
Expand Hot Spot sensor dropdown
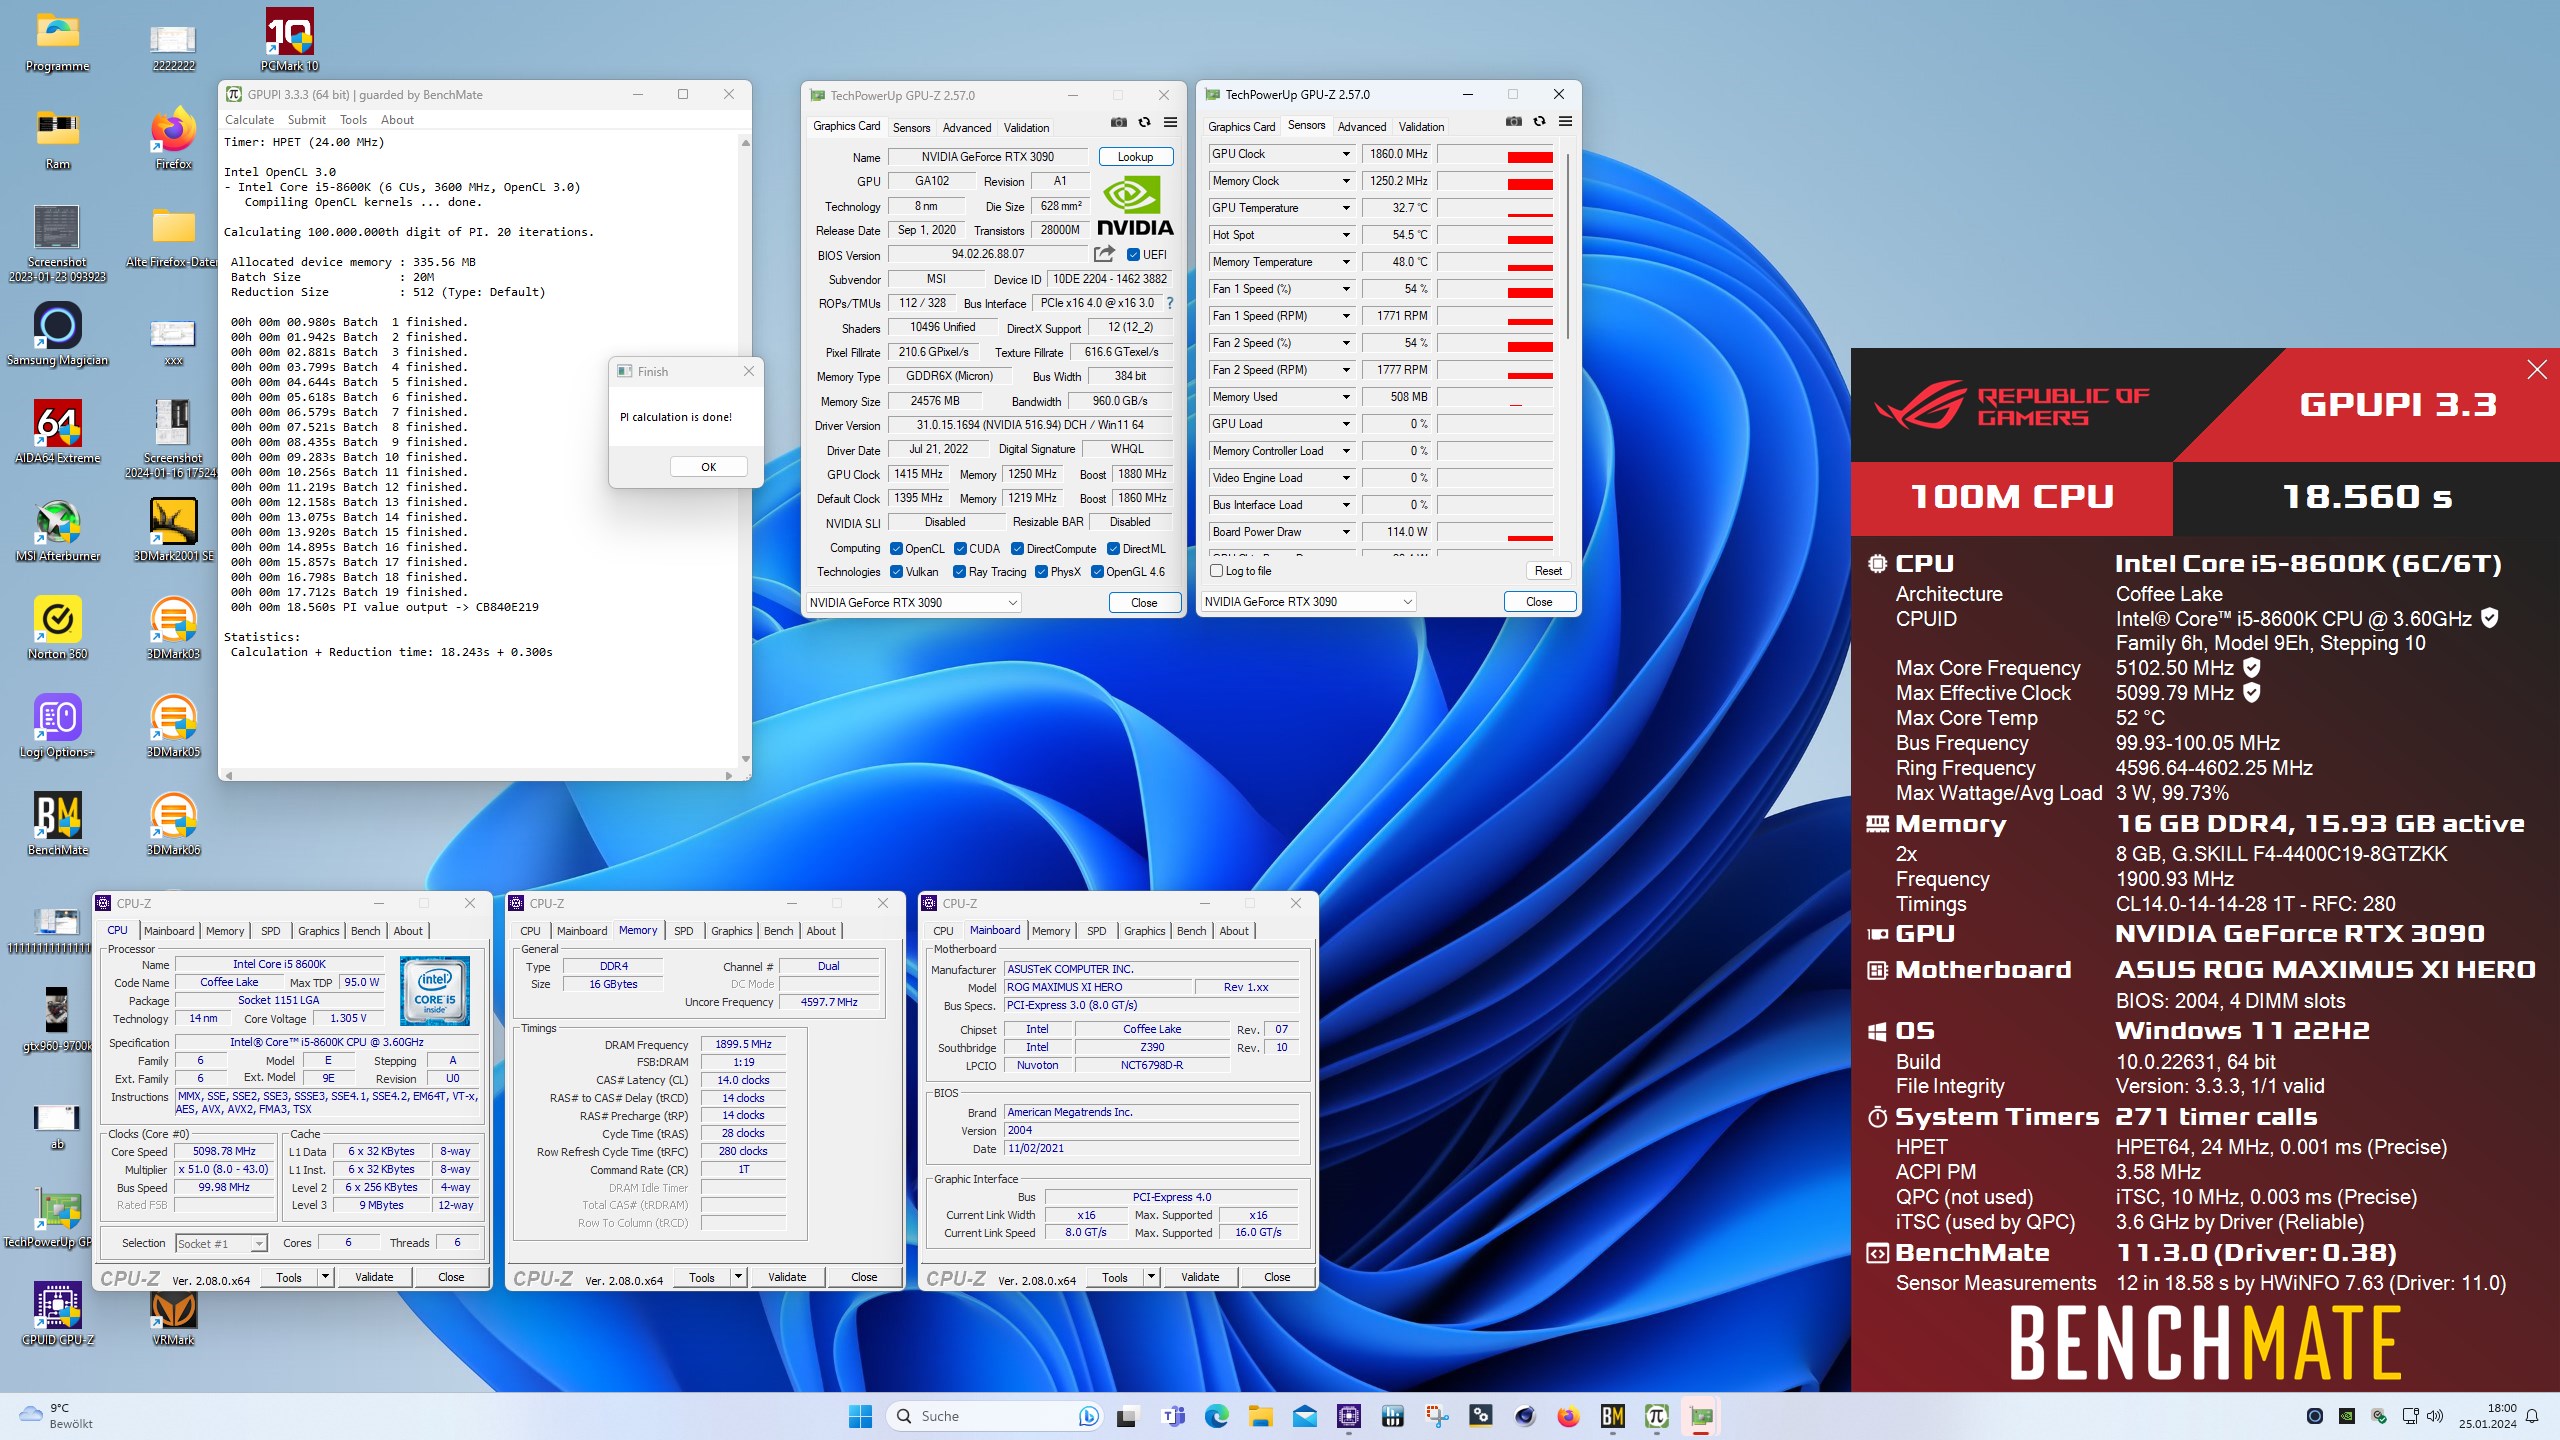[x=1346, y=235]
